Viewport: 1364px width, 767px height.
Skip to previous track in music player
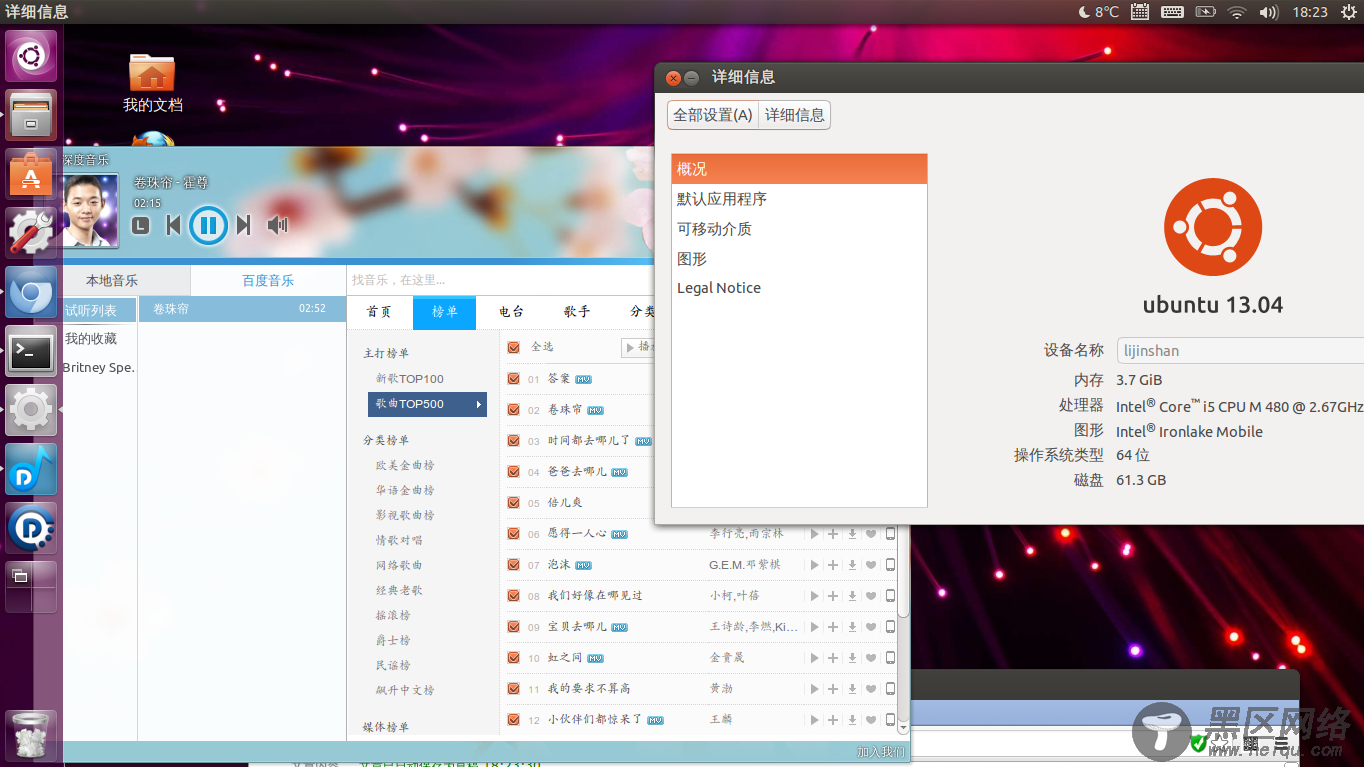tap(174, 226)
